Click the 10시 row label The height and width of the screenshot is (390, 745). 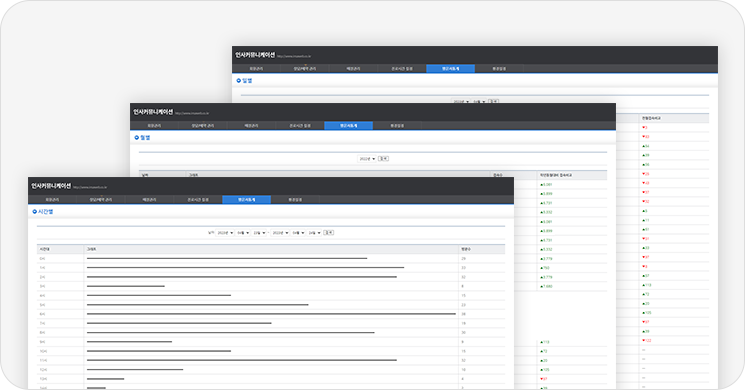pos(43,351)
